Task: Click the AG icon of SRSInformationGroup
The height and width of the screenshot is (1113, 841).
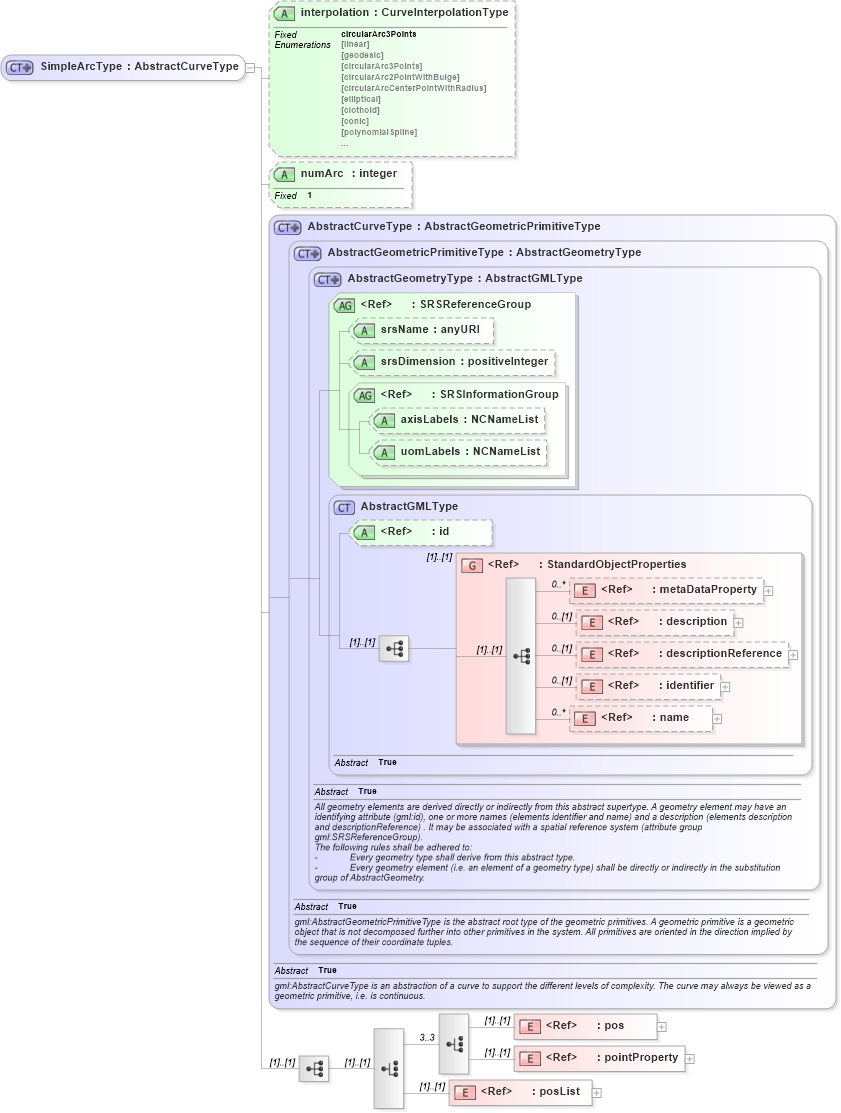Action: point(365,395)
